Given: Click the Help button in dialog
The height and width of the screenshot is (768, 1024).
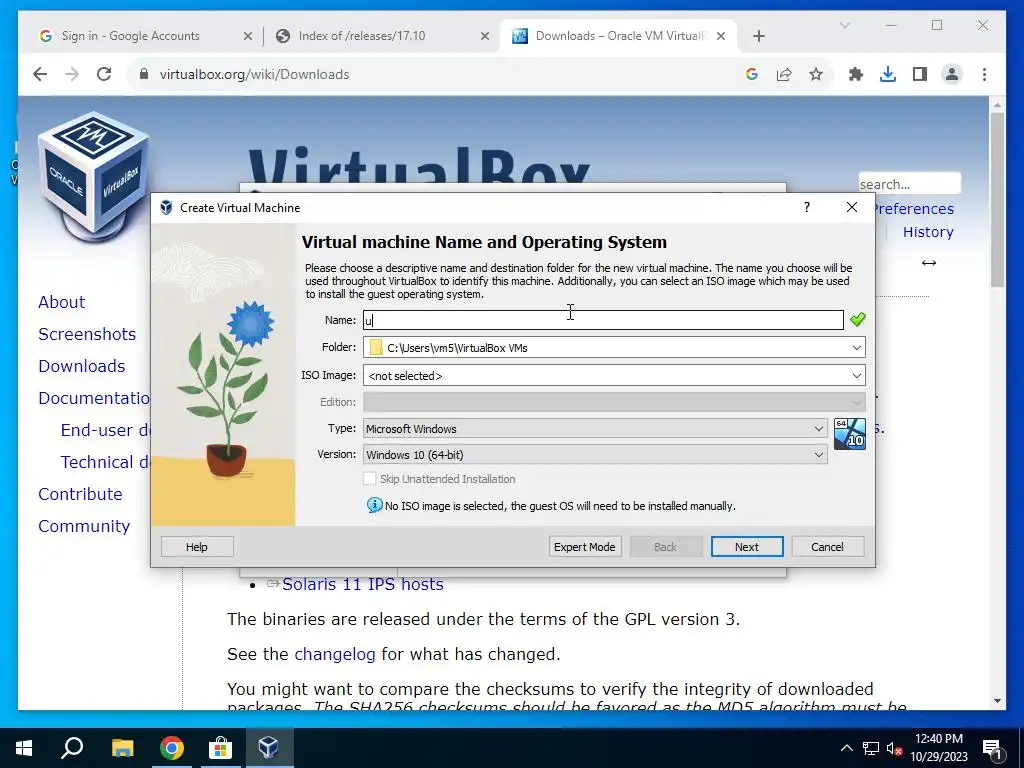Looking at the screenshot, I should click(197, 547).
